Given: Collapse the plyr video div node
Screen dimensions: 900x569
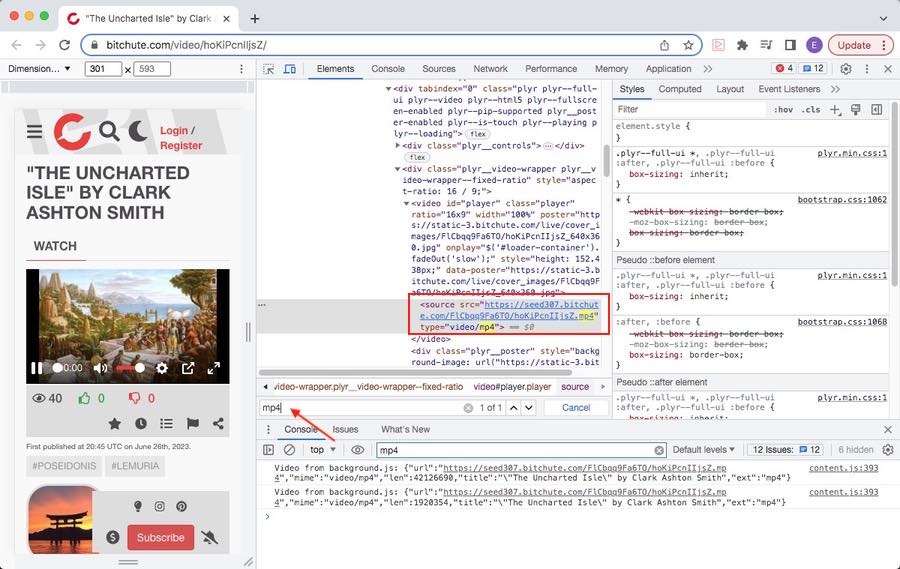Looking at the screenshot, I should [389, 89].
